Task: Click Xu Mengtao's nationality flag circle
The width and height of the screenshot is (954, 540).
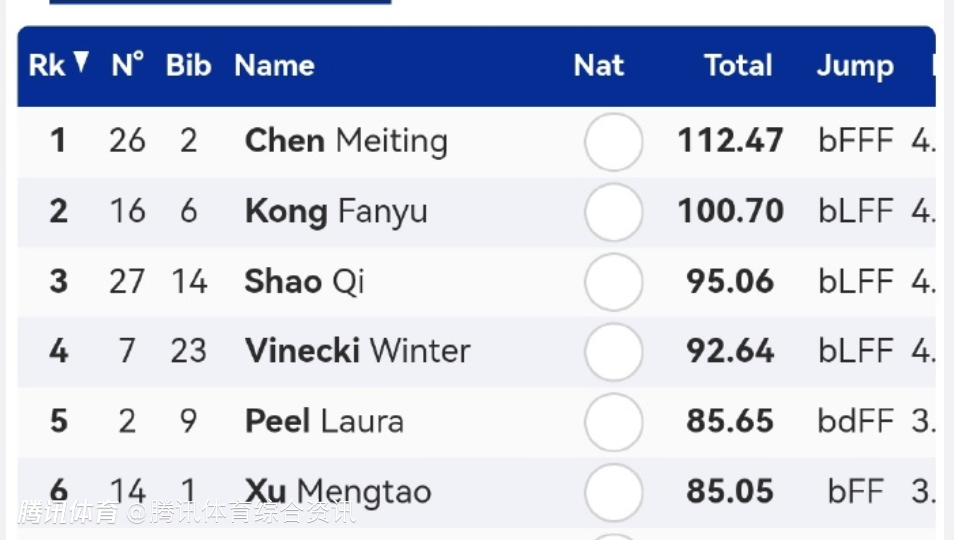Action: (x=613, y=492)
